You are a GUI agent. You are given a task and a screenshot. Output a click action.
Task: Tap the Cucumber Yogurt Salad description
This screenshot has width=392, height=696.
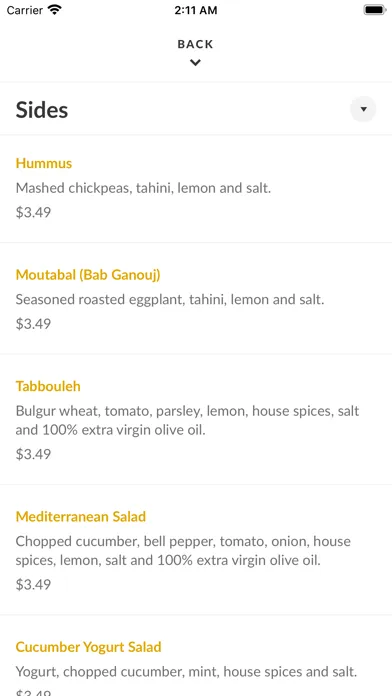tap(186, 672)
